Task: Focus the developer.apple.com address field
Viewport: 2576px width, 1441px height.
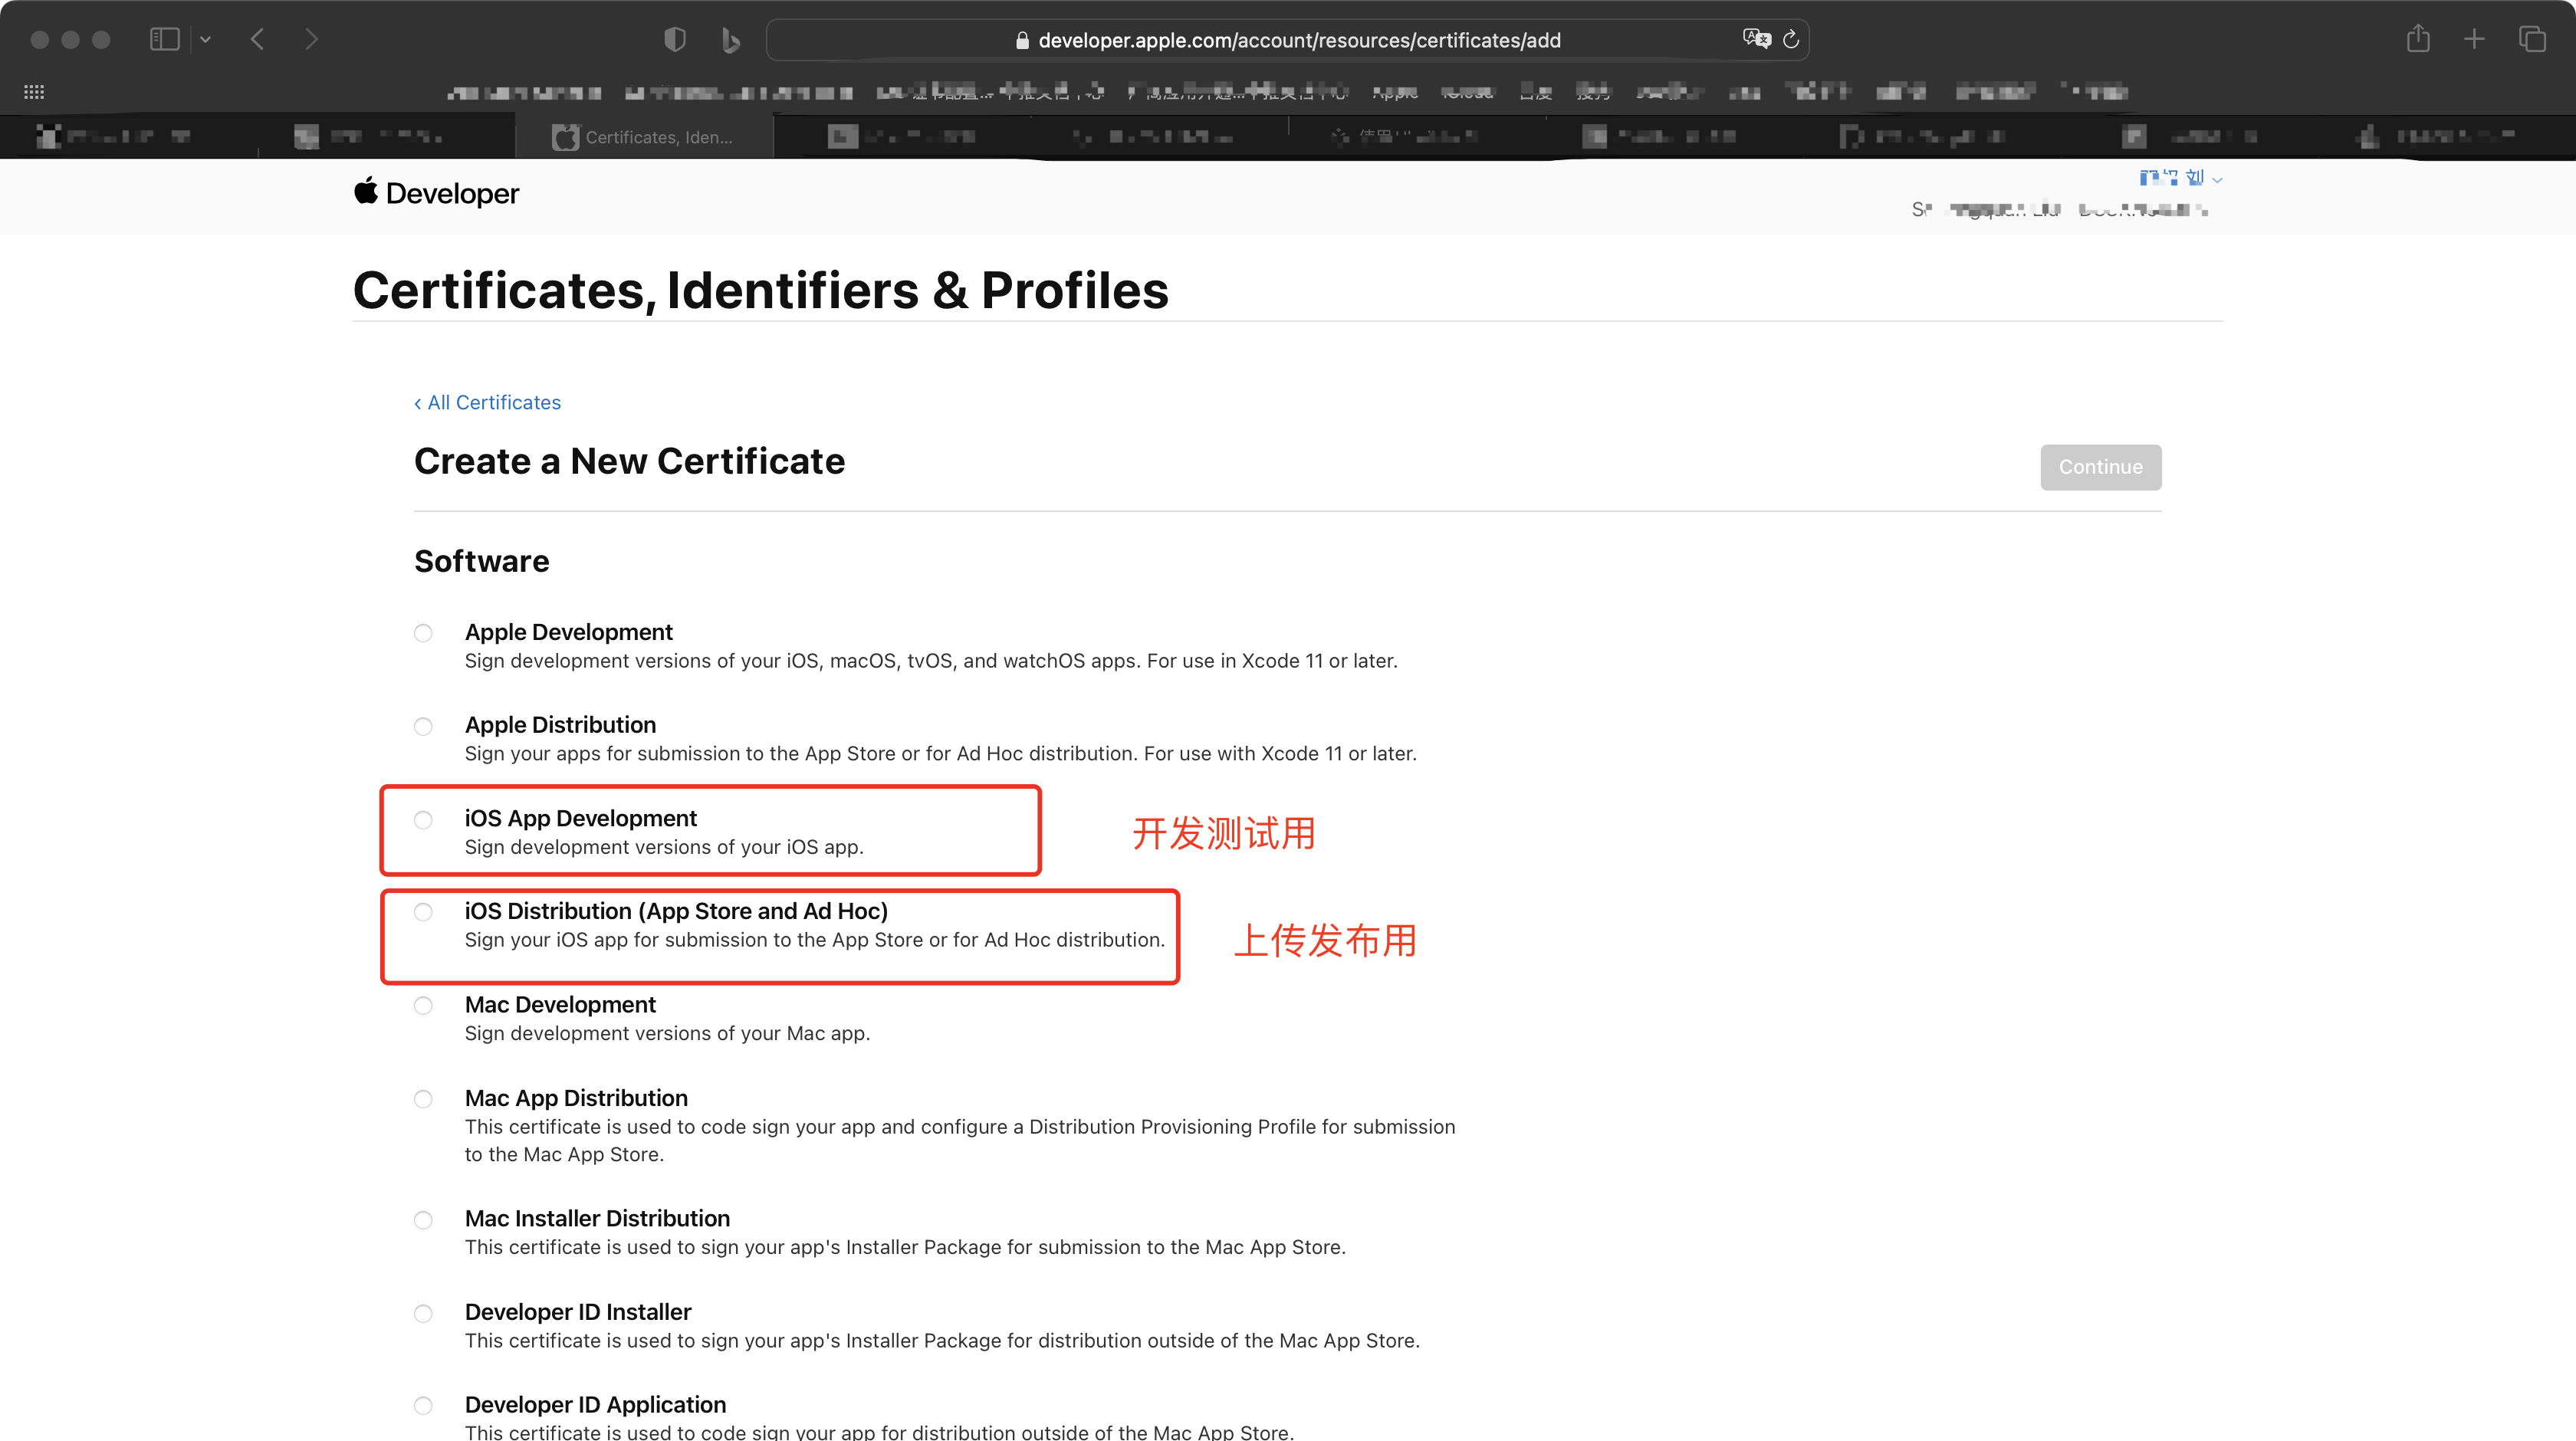Action: pyautogui.click(x=1288, y=40)
